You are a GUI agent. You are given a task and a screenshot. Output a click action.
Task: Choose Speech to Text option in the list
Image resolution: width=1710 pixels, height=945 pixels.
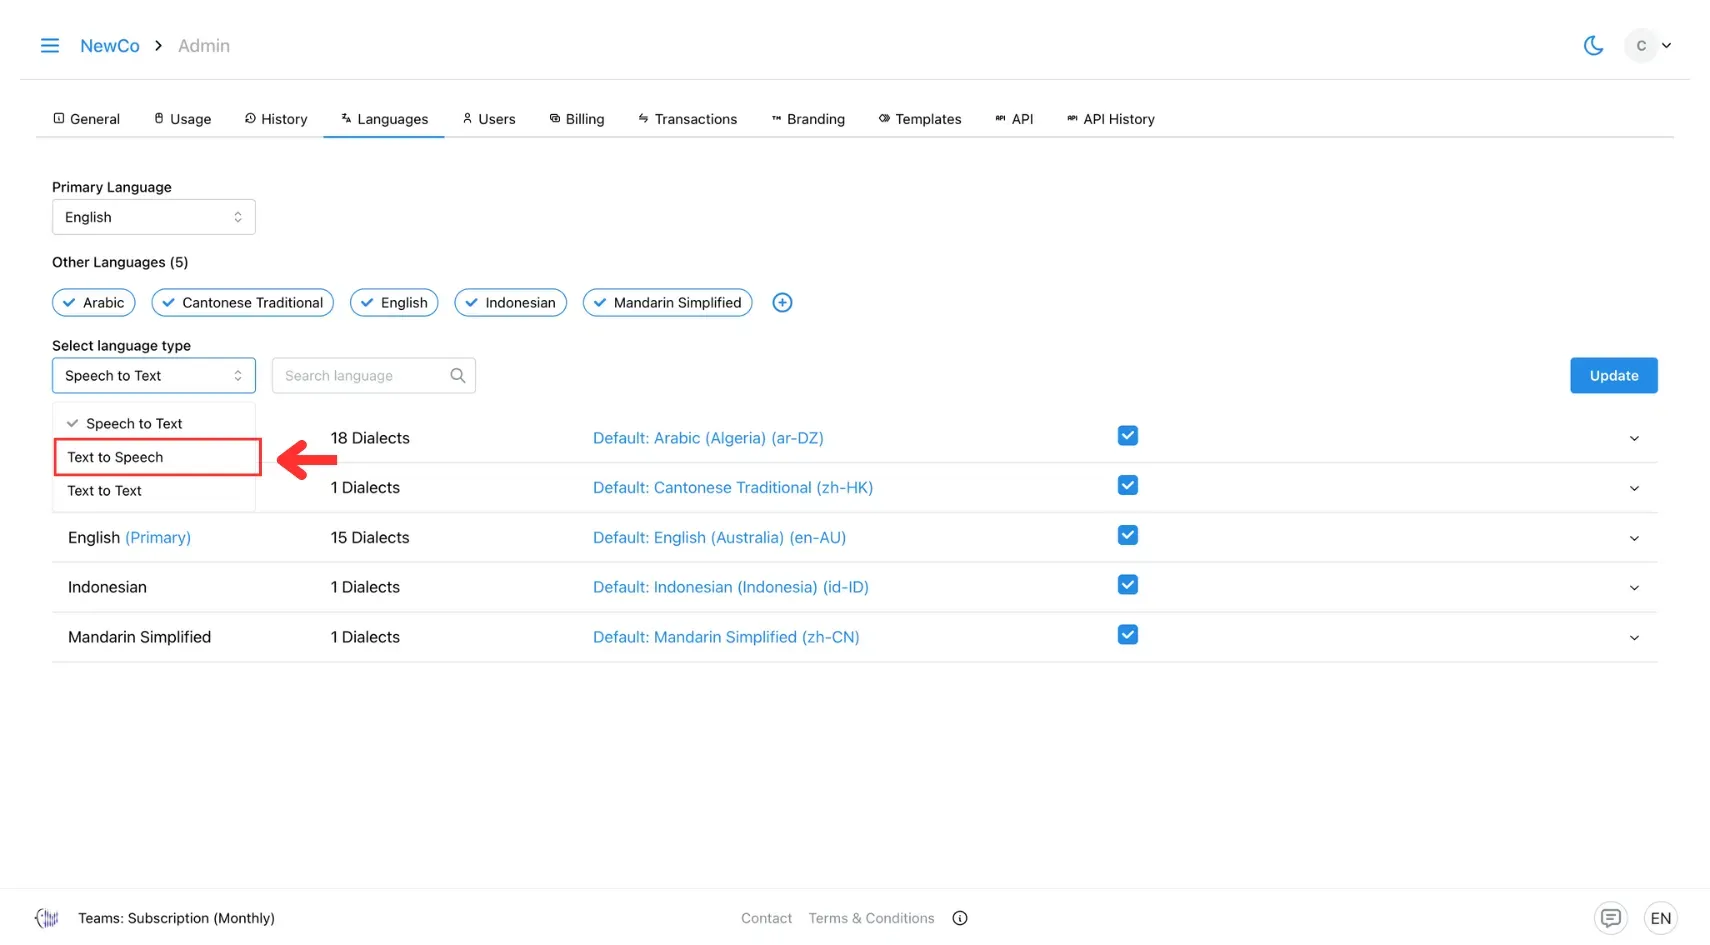tap(154, 424)
